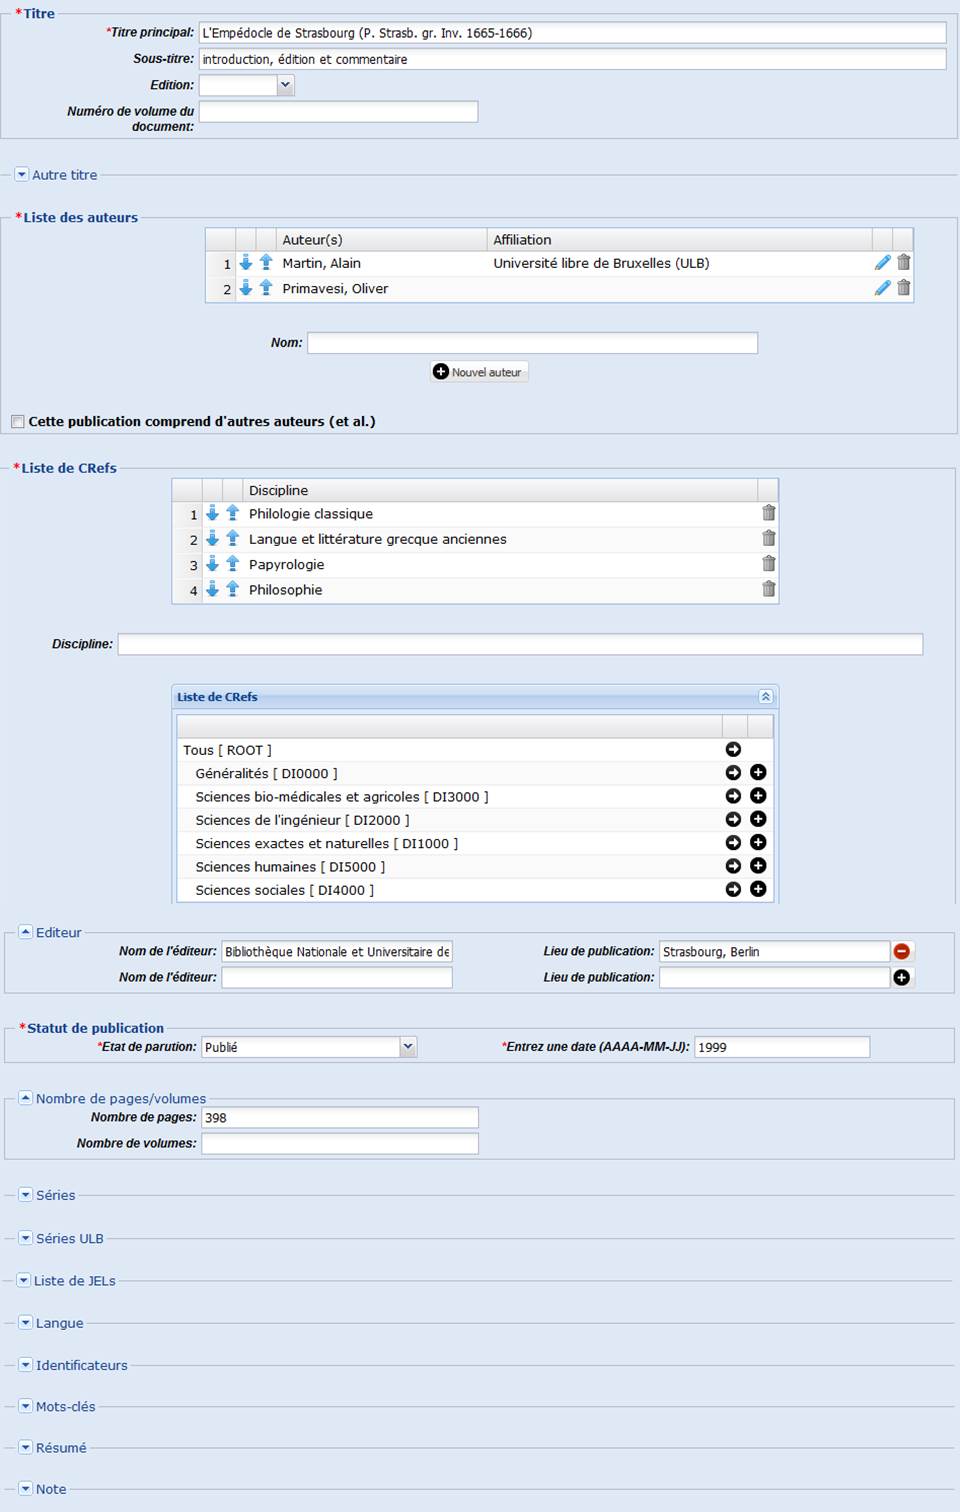Delete author Martin, Alain
Viewport: 960px width, 1512px height.
point(904,262)
